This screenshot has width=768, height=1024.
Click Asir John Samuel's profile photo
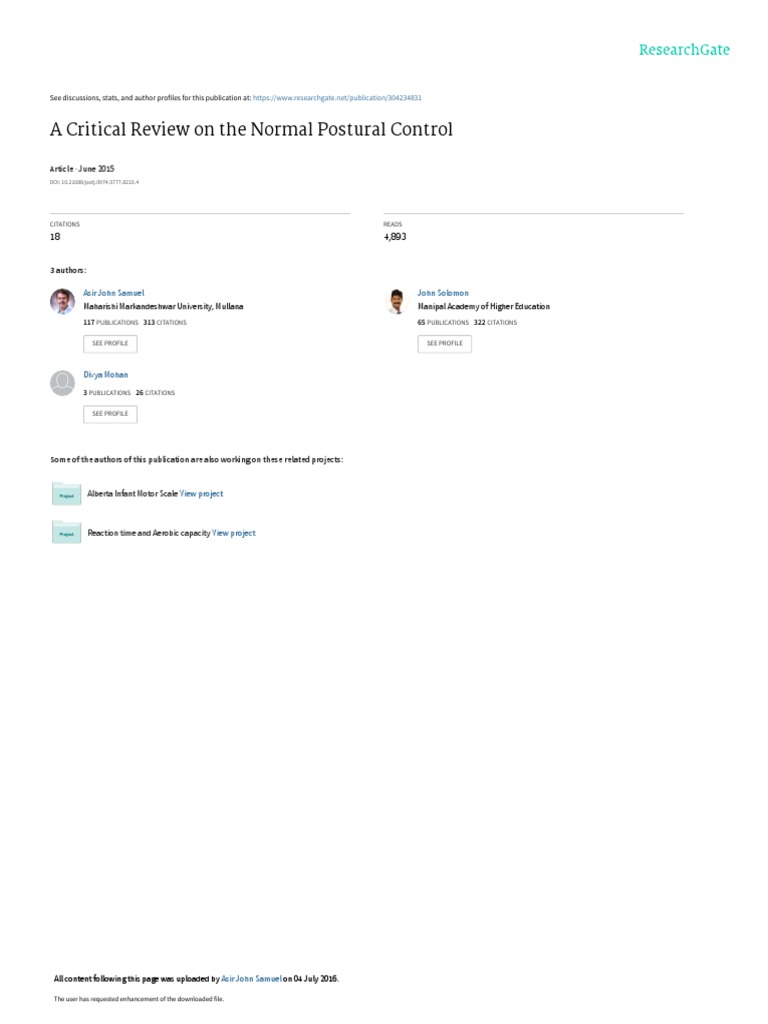click(63, 301)
